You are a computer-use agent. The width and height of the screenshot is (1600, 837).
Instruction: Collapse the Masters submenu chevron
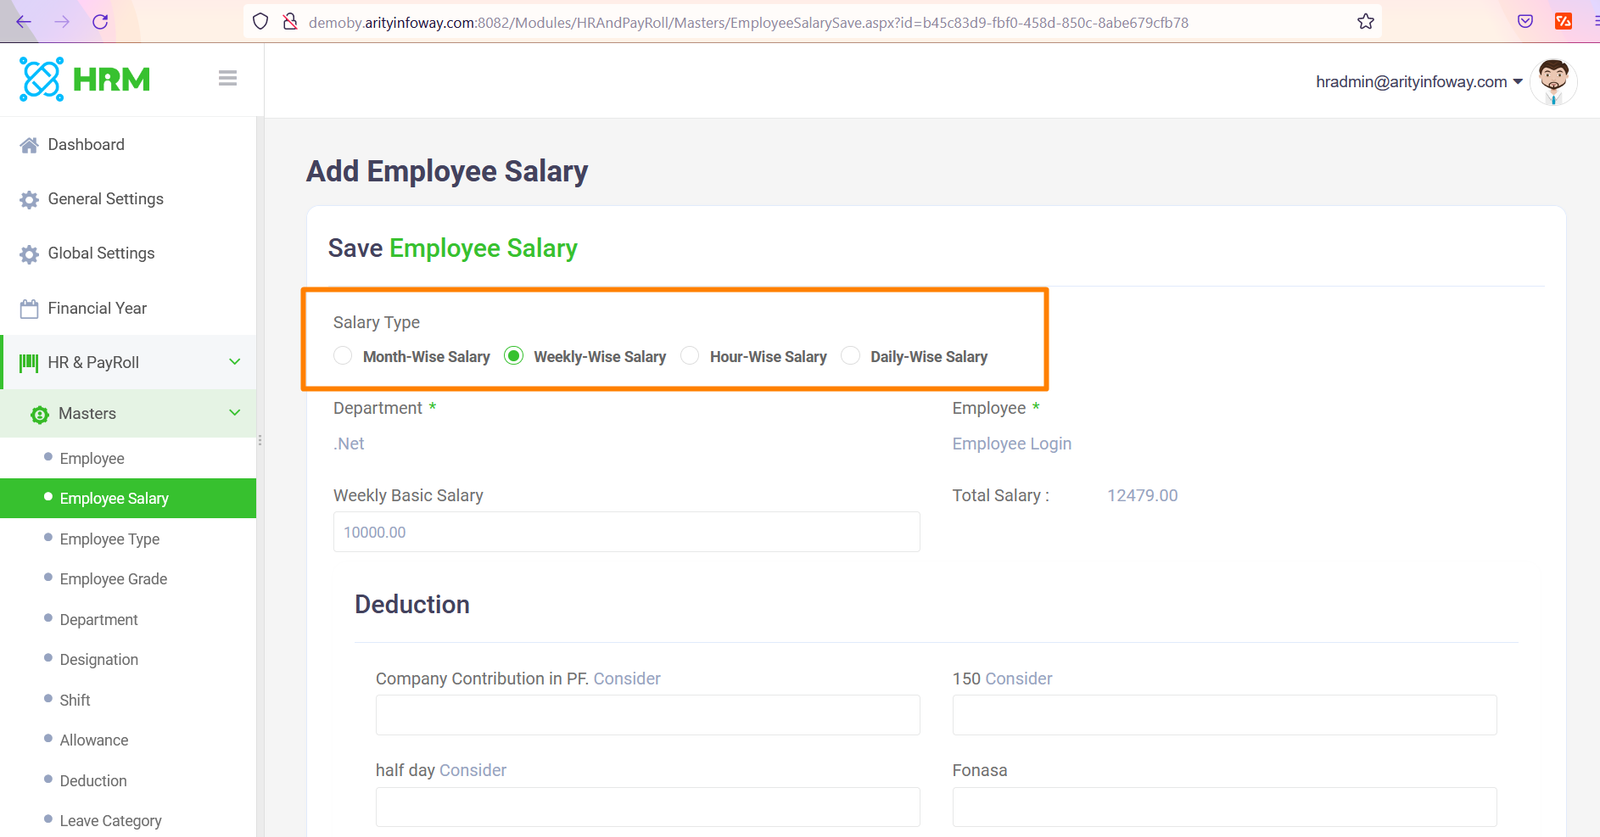pos(234,413)
